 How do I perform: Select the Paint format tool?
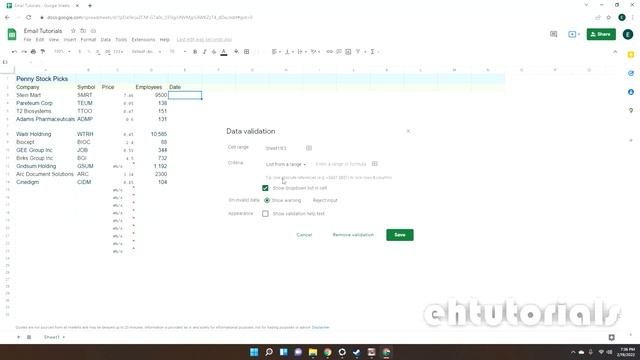coord(43,52)
